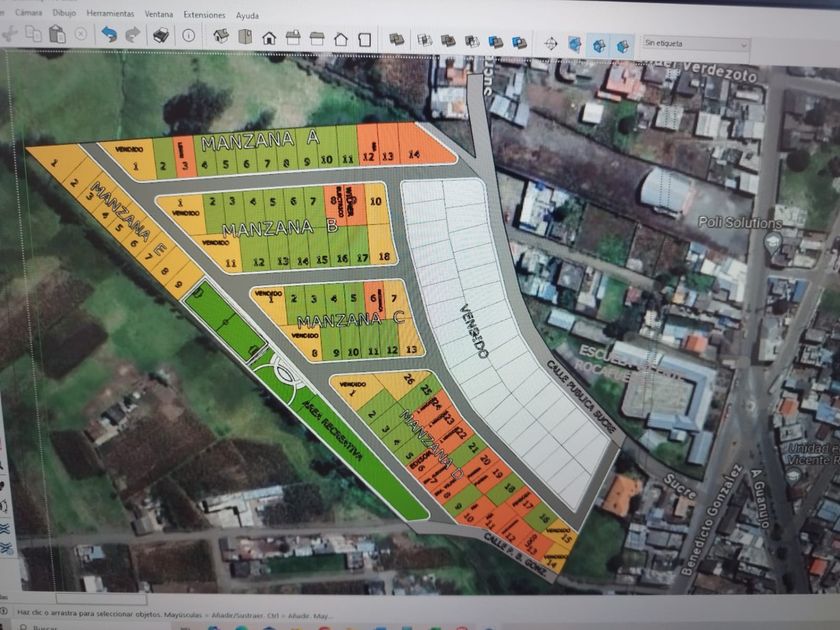The width and height of the screenshot is (840, 630).
Task: Click the Union solids icon
Action: point(448,41)
